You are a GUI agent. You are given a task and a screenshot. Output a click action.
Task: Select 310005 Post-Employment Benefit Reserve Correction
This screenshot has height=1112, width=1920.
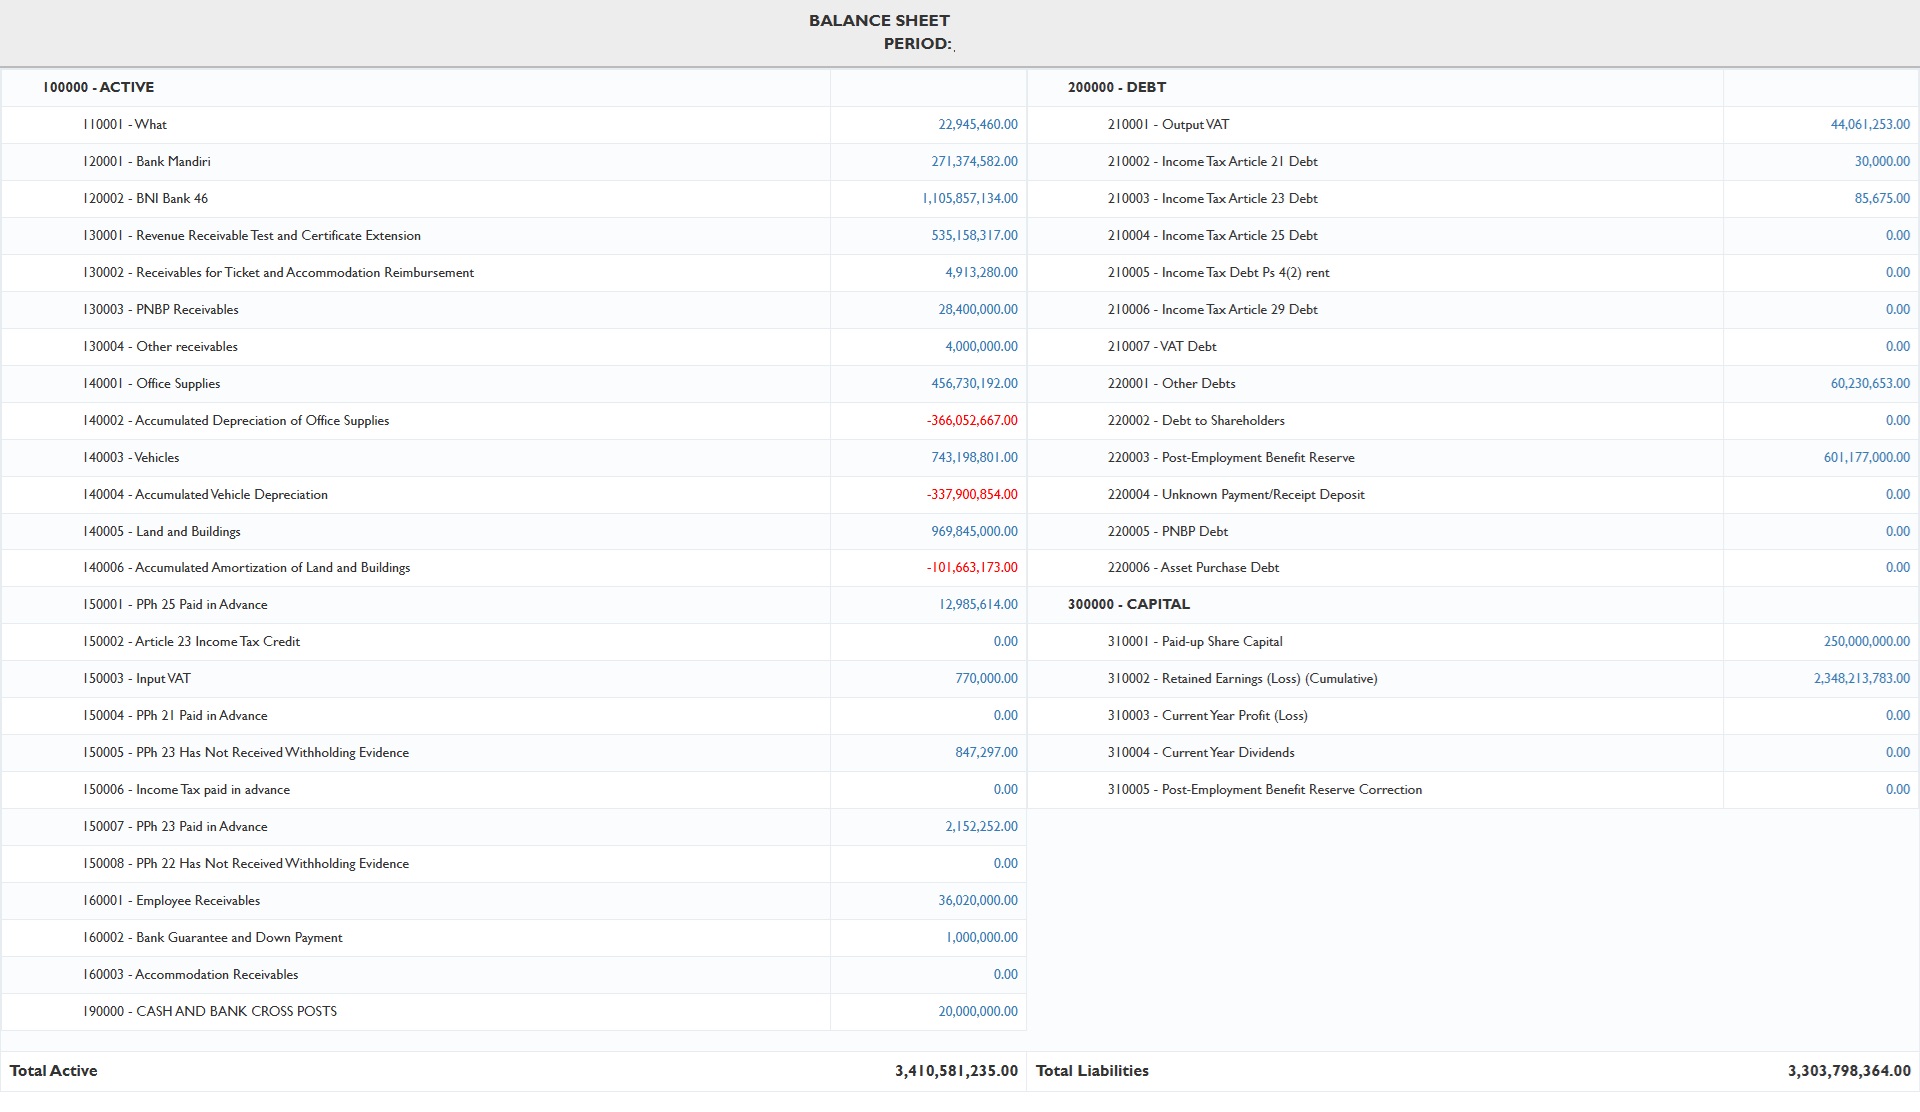coord(1264,790)
